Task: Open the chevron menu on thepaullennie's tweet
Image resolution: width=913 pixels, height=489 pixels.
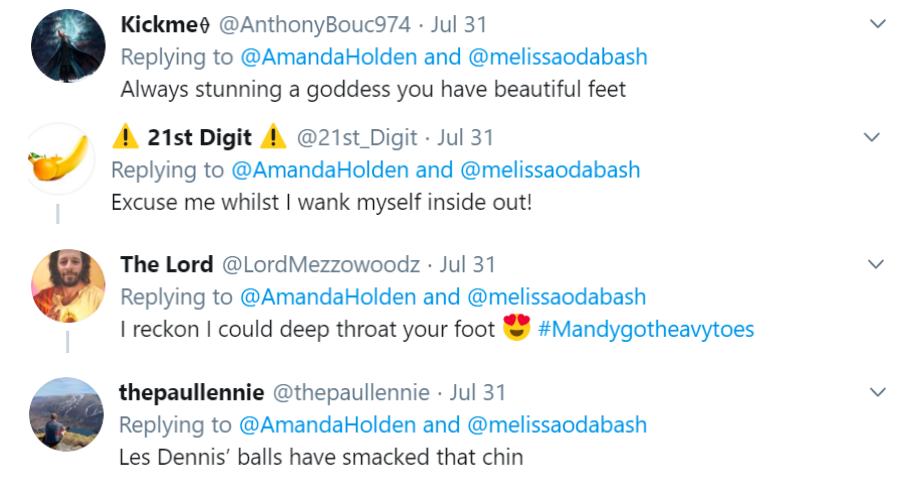Action: tap(877, 391)
